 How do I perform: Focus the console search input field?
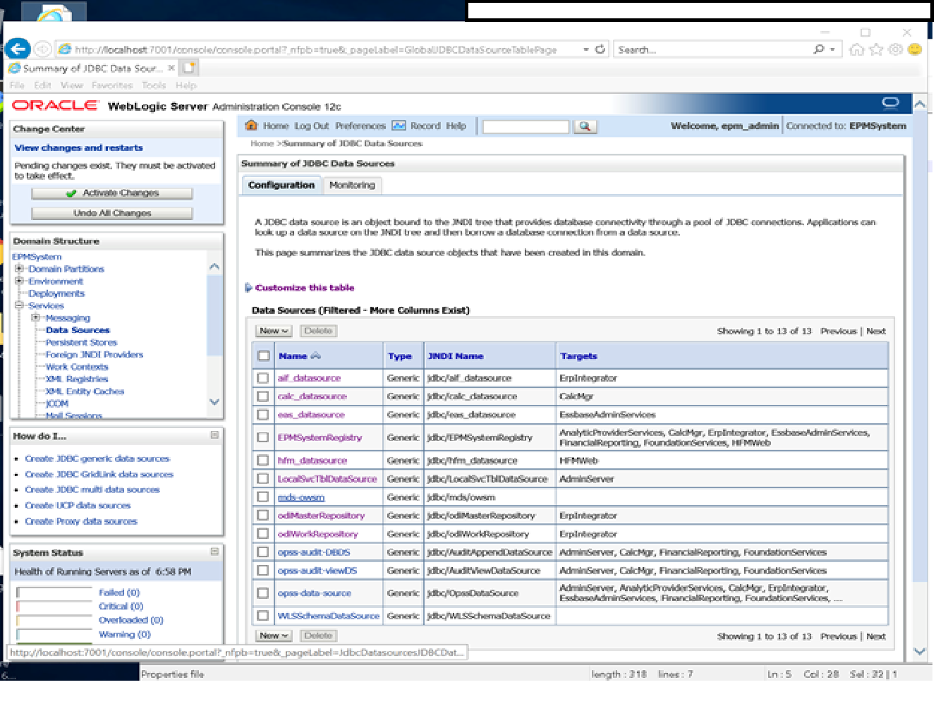pos(526,127)
